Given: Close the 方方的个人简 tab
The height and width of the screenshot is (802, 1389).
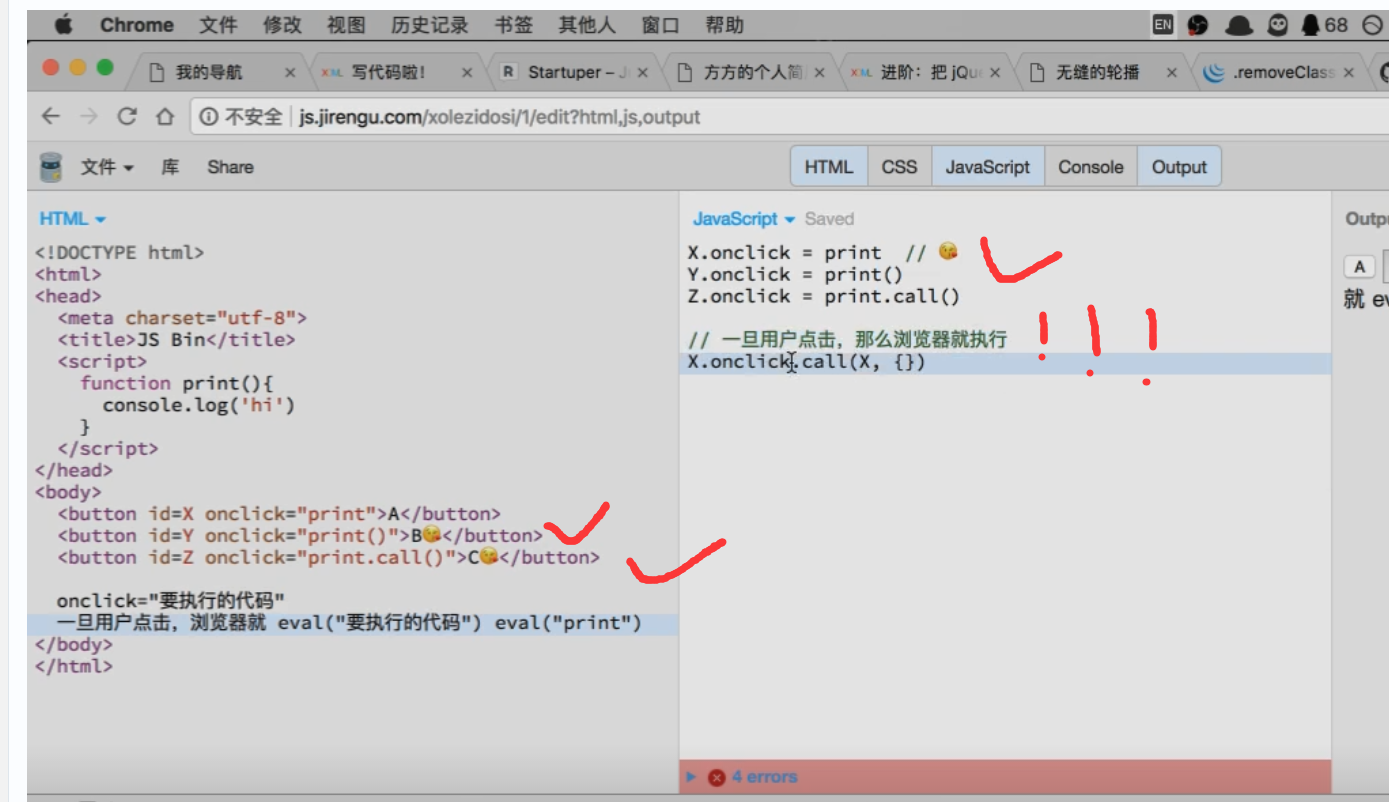Looking at the screenshot, I should coord(820,72).
